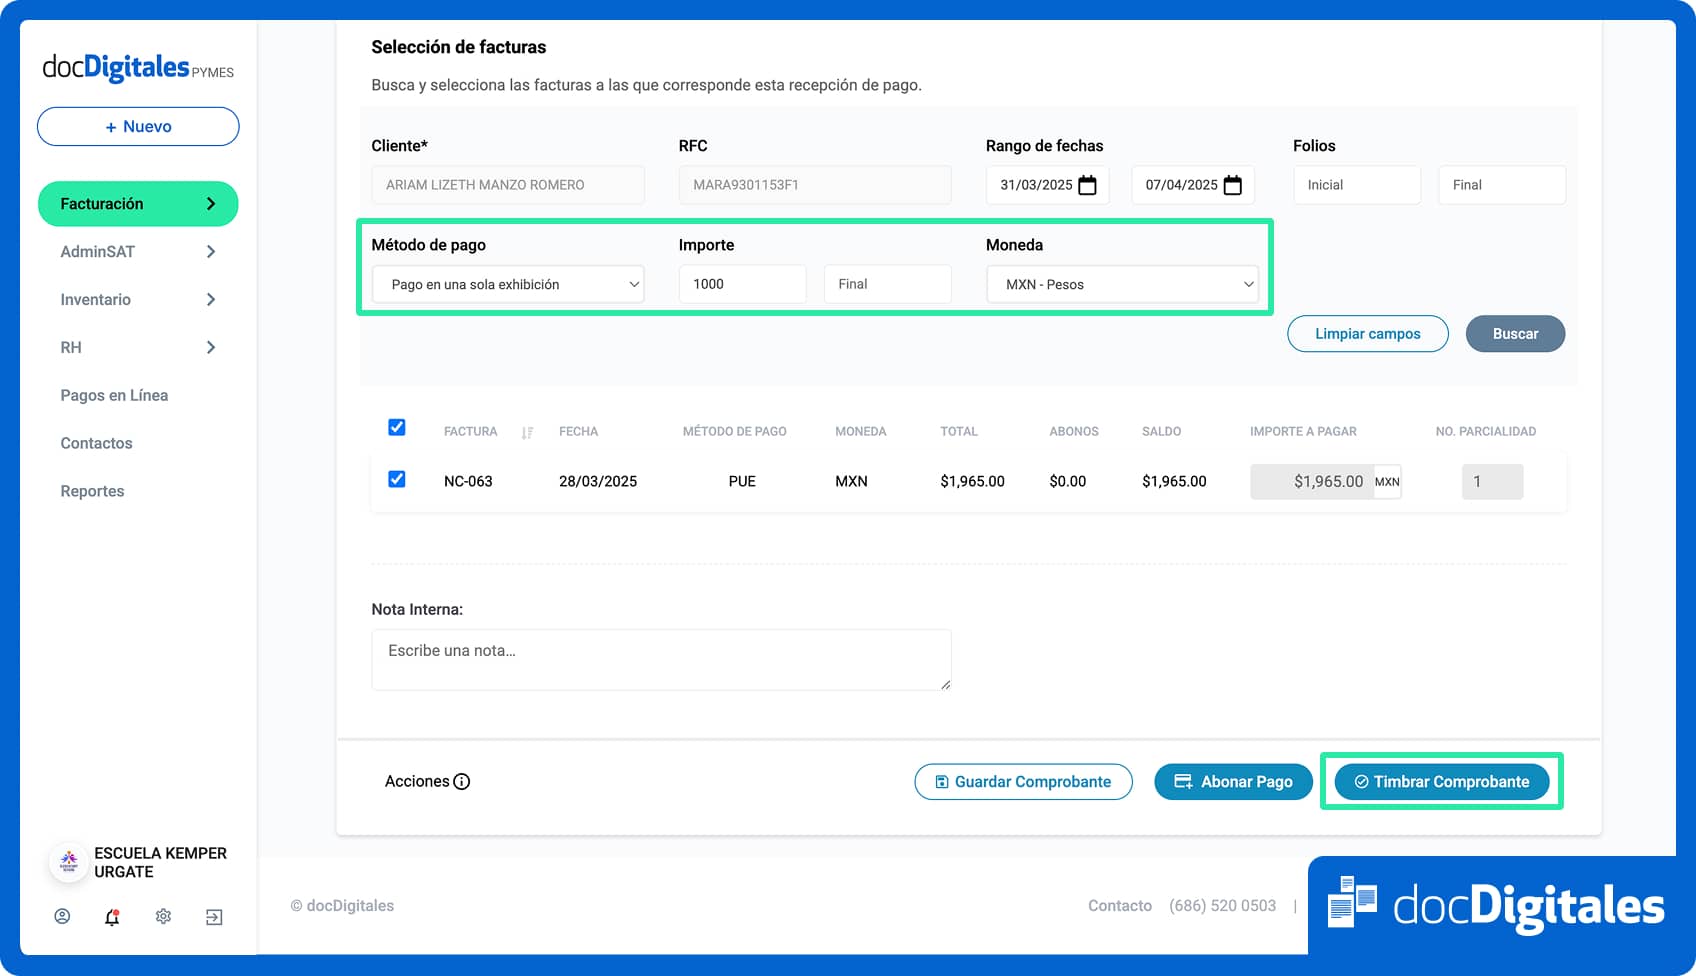Click the Nota Interna text area

(x=661, y=660)
